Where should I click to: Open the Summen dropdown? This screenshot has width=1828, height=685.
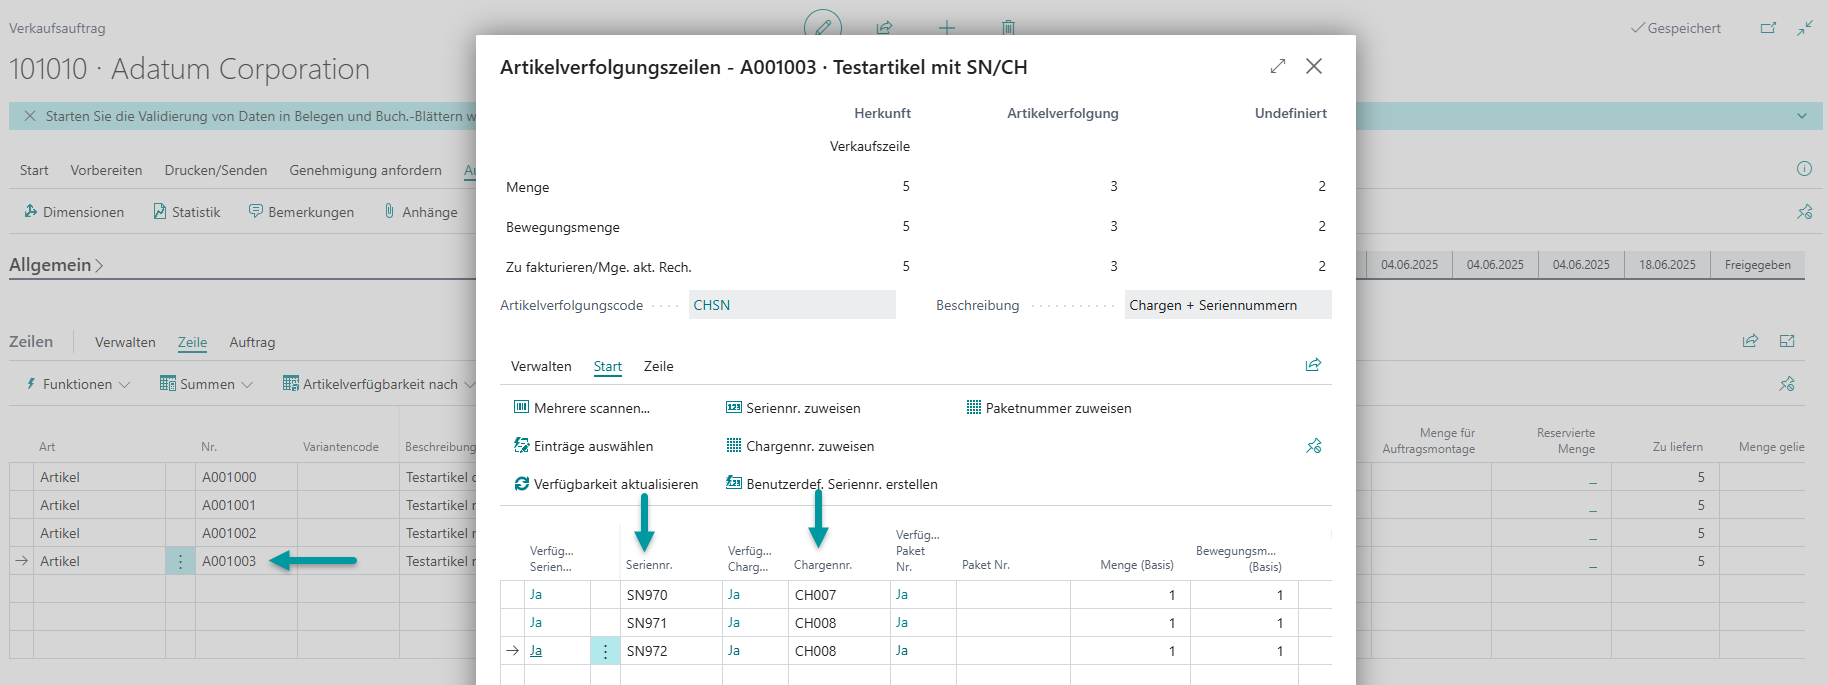pyautogui.click(x=207, y=384)
